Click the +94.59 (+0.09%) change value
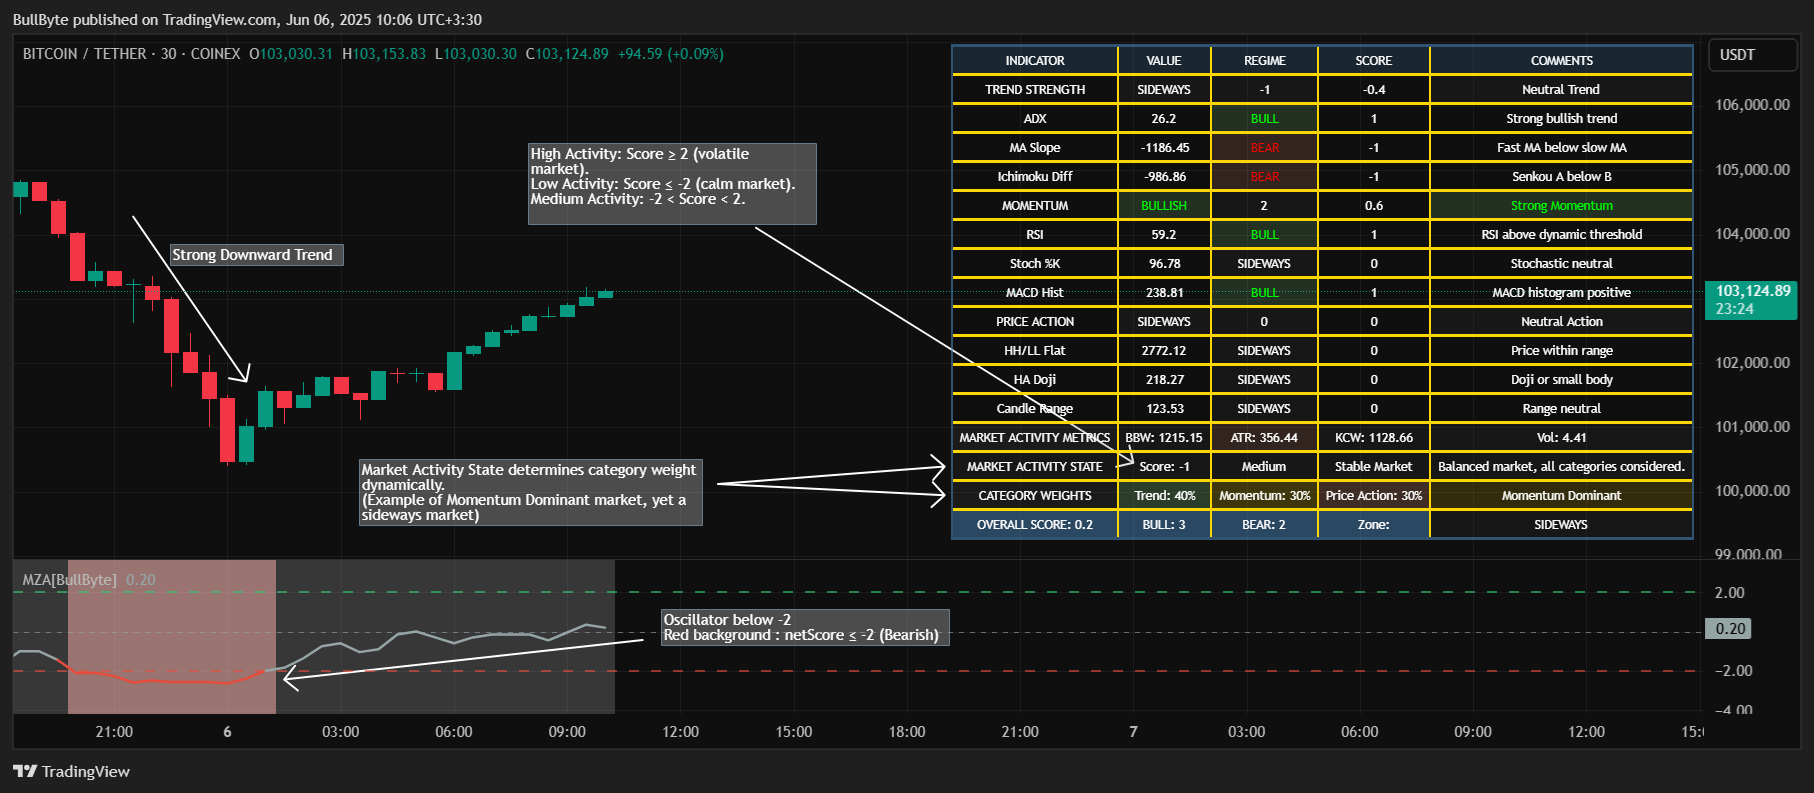Viewport: 1814px width, 793px height. point(671,54)
